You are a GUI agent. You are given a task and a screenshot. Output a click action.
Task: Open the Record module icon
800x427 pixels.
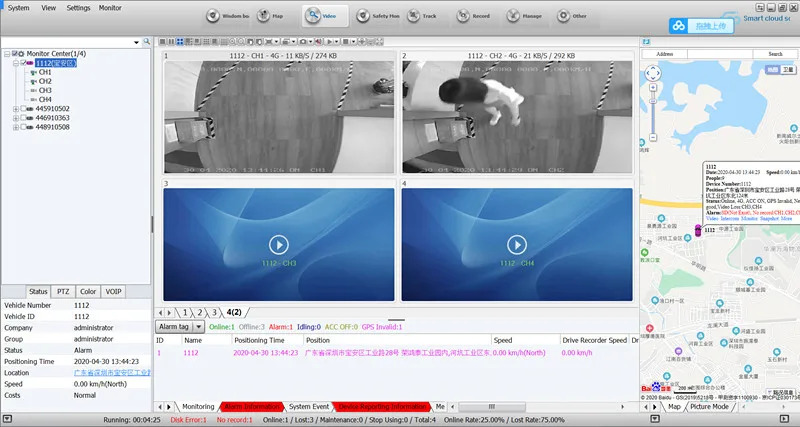[x=463, y=16]
